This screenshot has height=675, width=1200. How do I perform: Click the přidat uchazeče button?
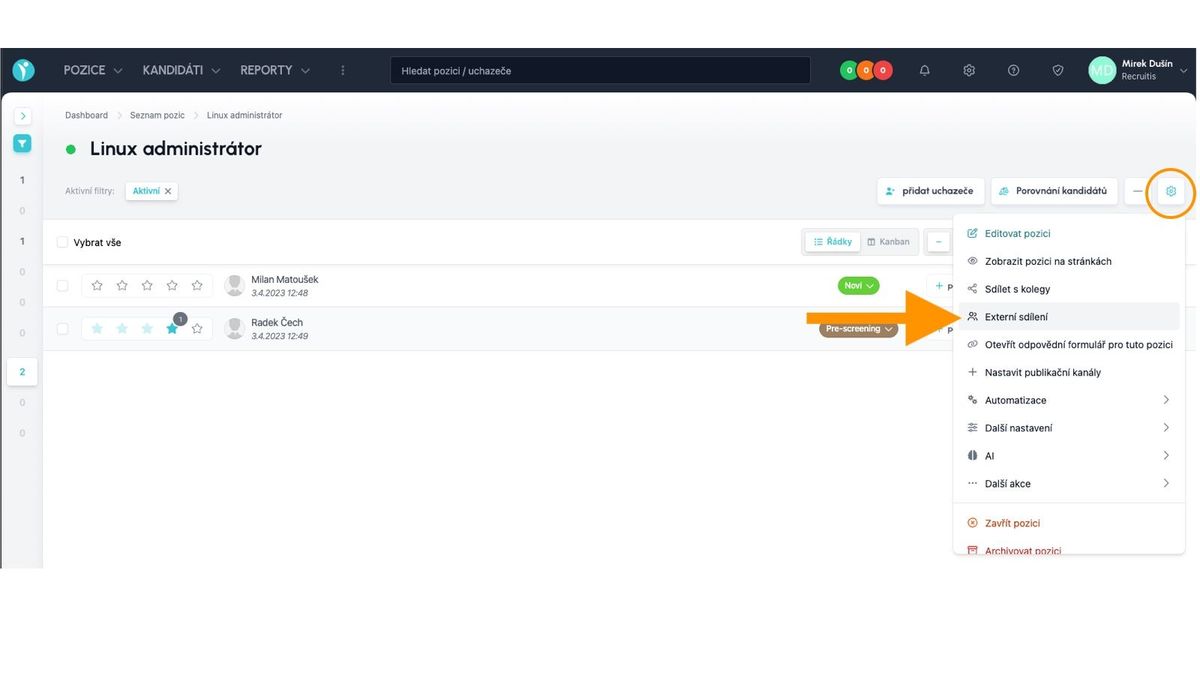click(930, 191)
